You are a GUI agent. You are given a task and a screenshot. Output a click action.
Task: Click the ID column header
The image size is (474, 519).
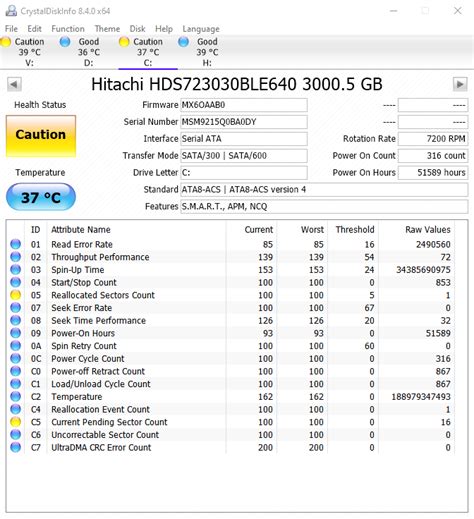click(x=35, y=230)
